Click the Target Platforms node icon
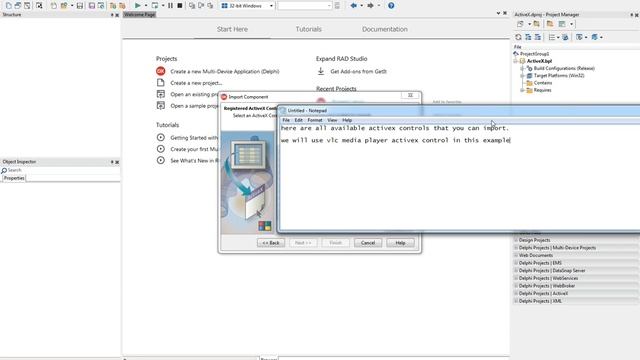The image size is (640, 360). pyautogui.click(x=529, y=76)
